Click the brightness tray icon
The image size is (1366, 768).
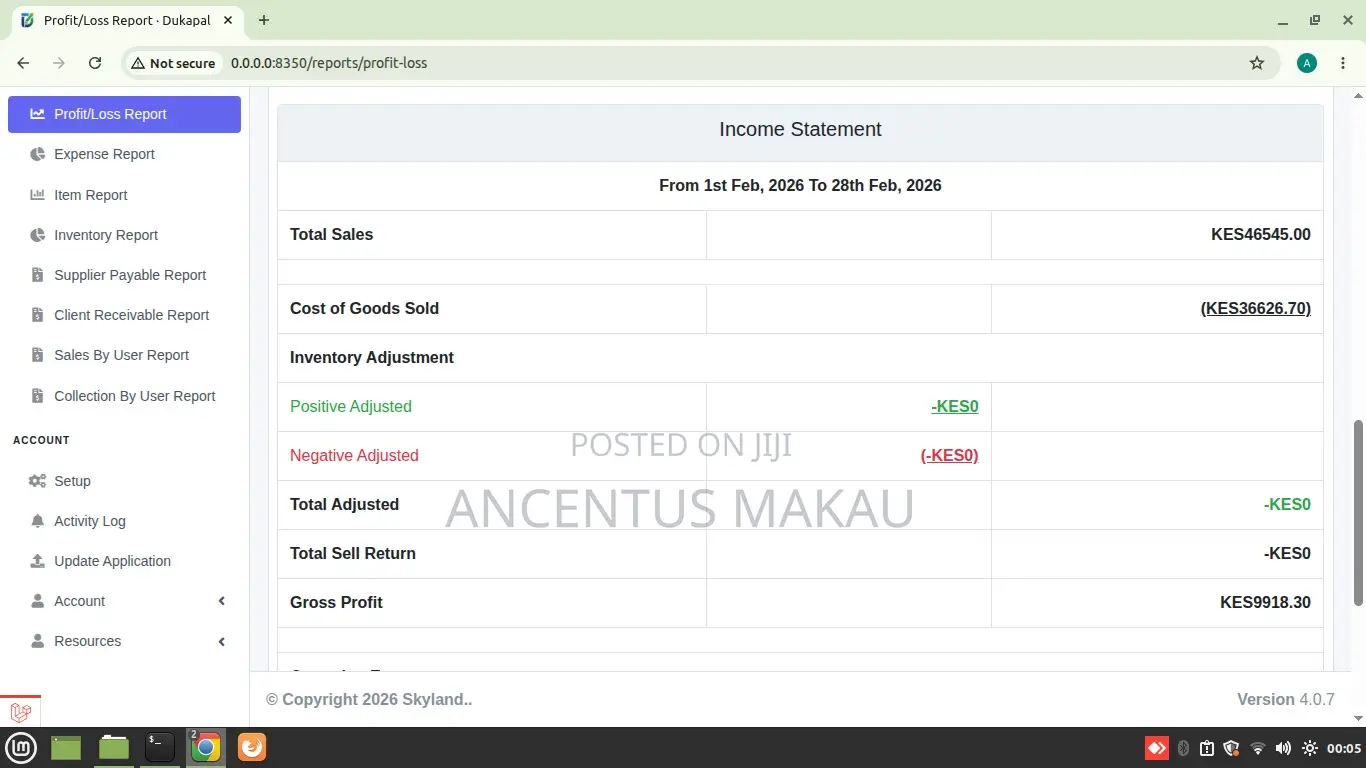tap(1310, 748)
